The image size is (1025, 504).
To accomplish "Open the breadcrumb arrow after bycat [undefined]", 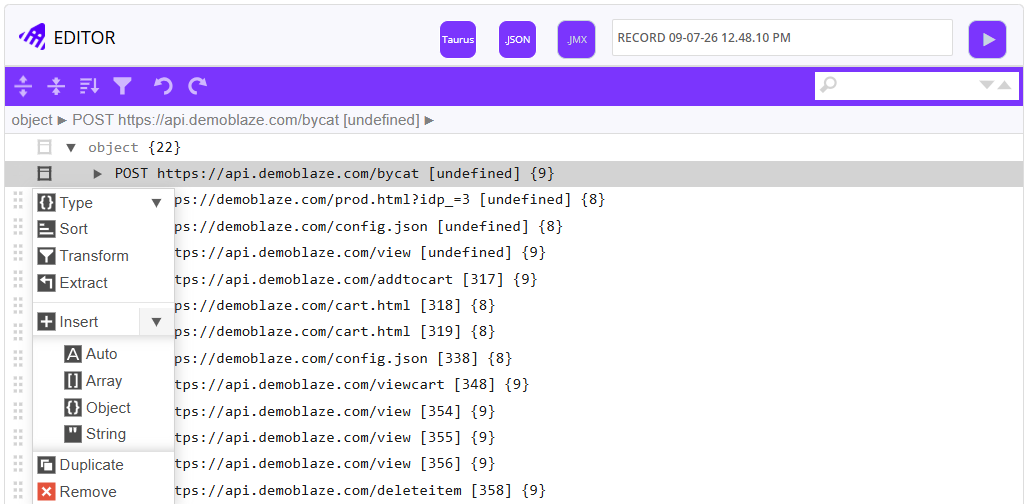I will pyautogui.click(x=429, y=120).
